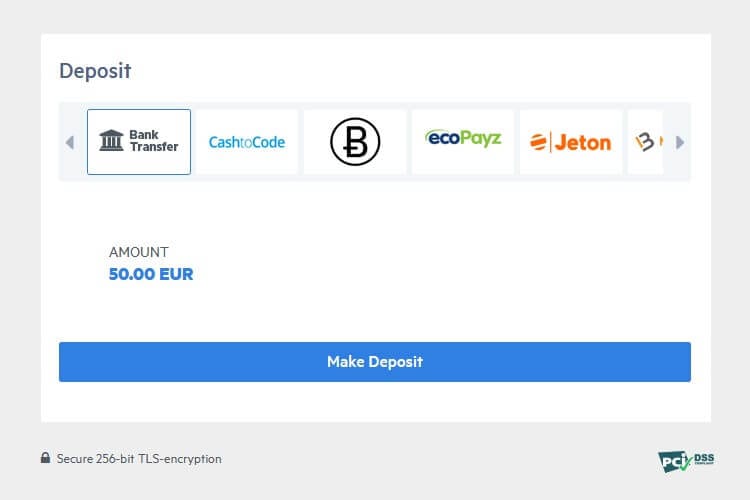Screen dimensions: 750x500
Task: Show more payment methods with right arrow
Action: [680, 142]
